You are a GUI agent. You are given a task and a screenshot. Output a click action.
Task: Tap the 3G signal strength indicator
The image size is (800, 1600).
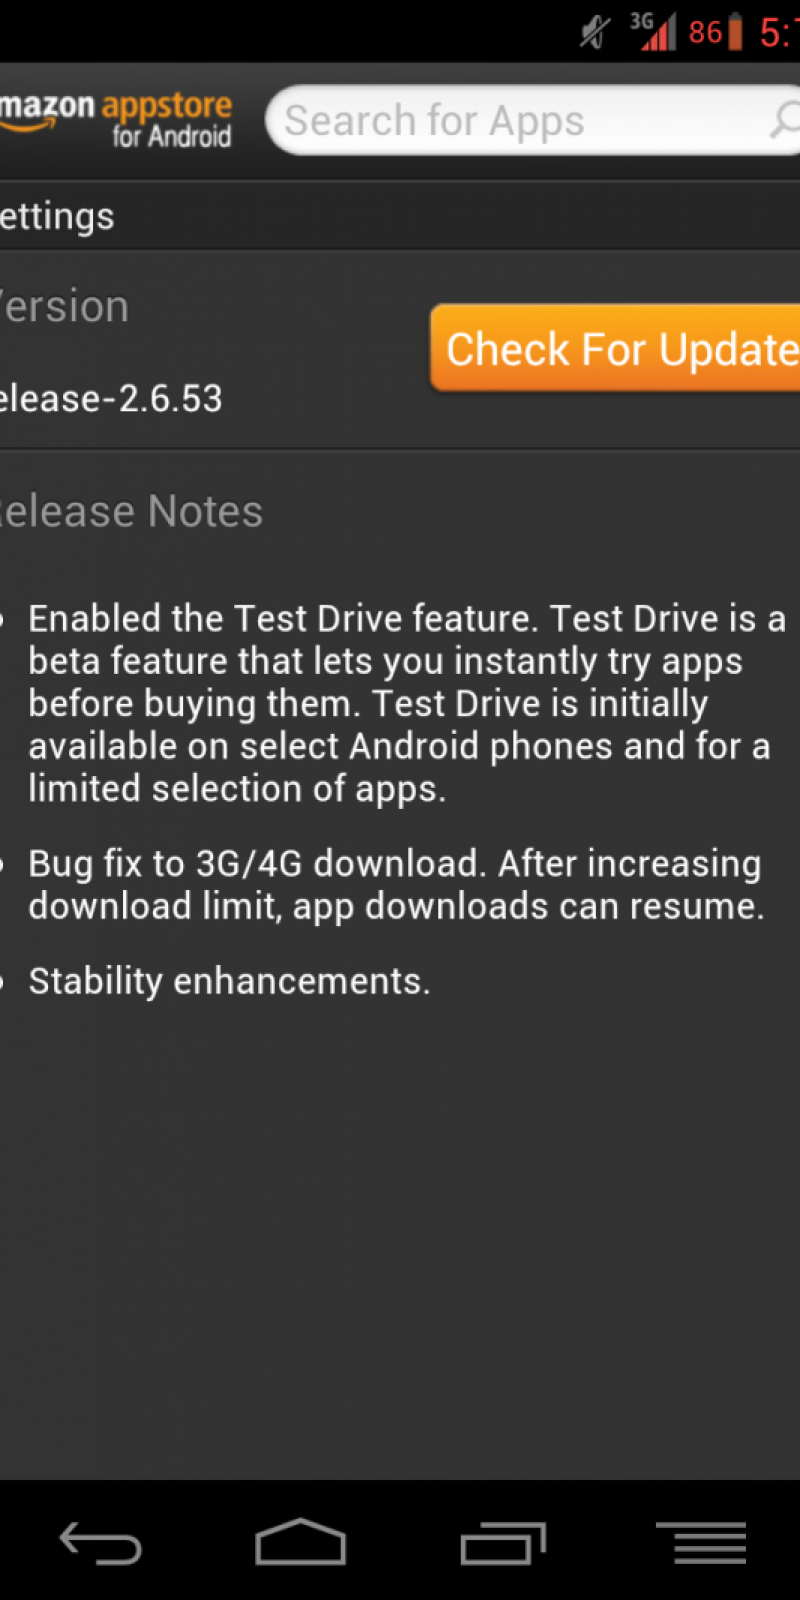pos(653,32)
